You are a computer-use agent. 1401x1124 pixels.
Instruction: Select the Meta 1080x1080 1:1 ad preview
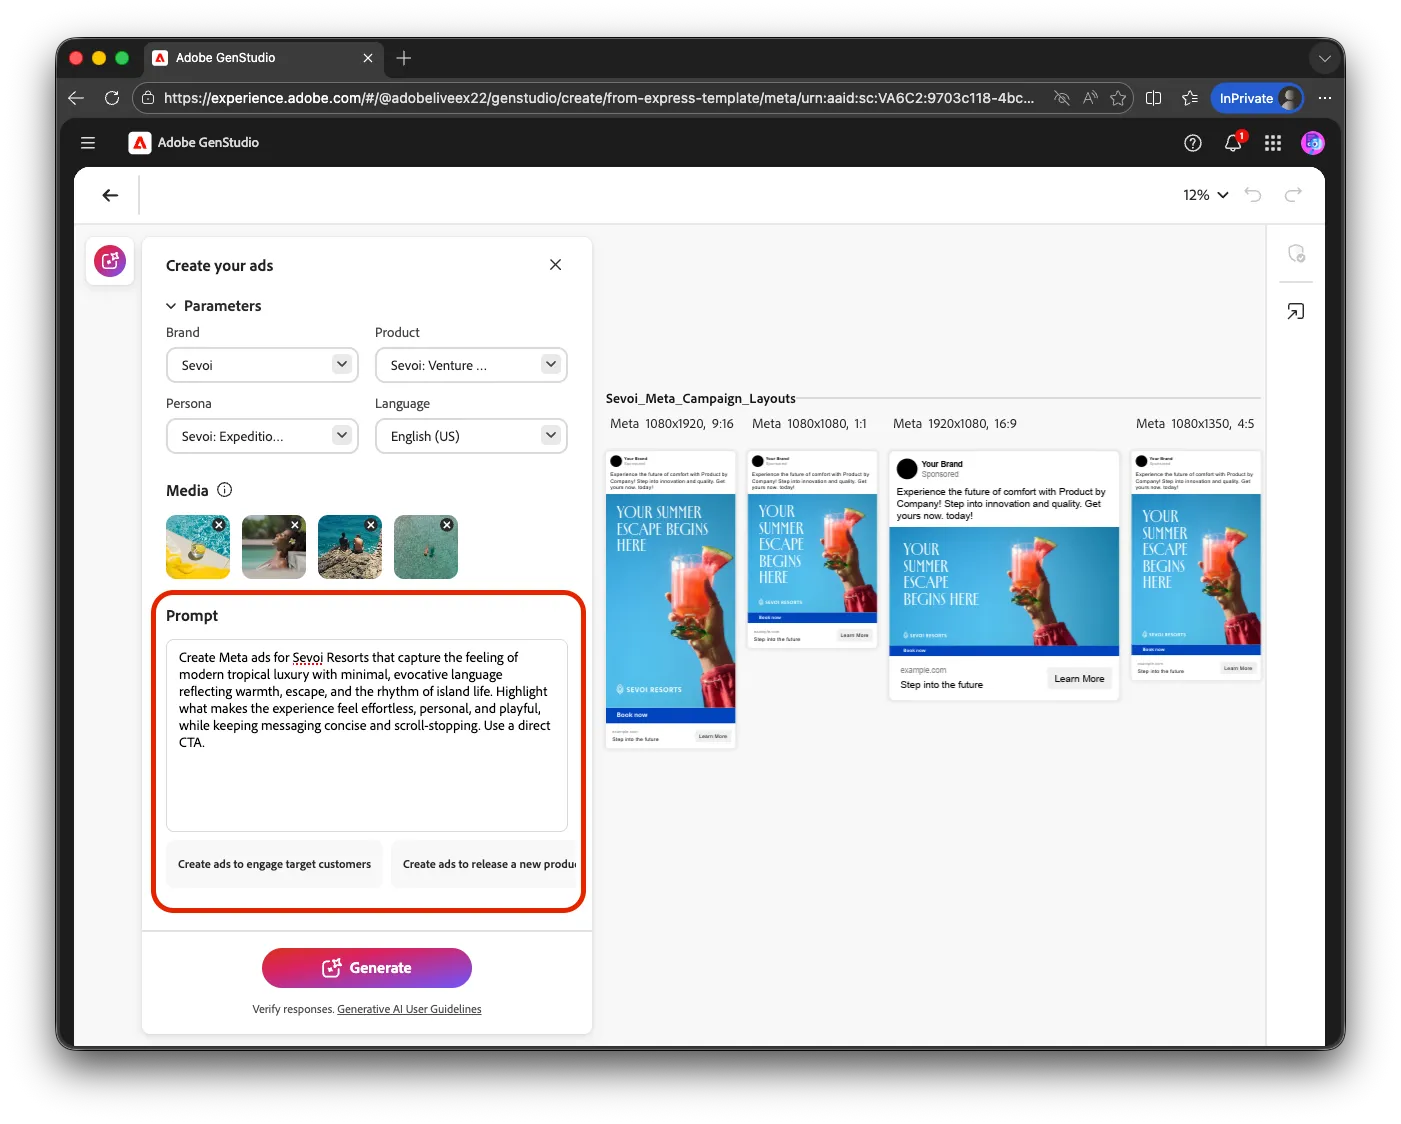point(812,549)
